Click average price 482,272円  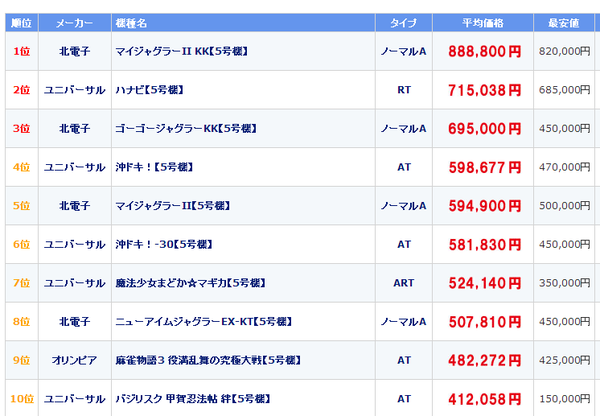pos(484,361)
